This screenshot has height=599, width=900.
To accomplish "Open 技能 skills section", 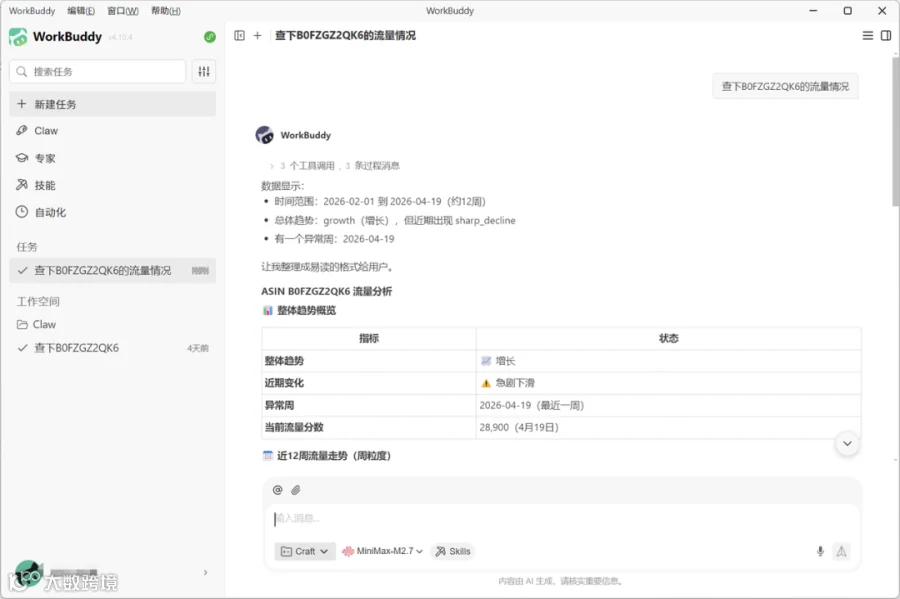I will tap(112, 185).
